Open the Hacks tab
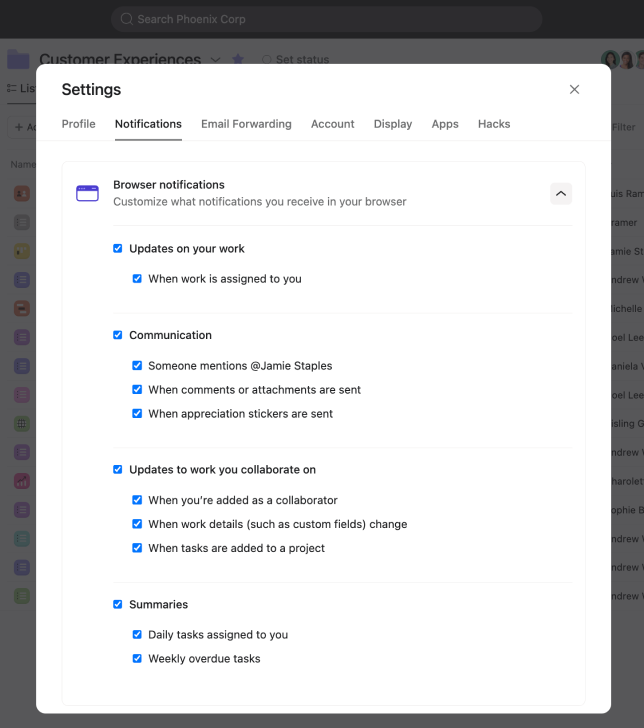The width and height of the screenshot is (644, 728). click(x=494, y=124)
